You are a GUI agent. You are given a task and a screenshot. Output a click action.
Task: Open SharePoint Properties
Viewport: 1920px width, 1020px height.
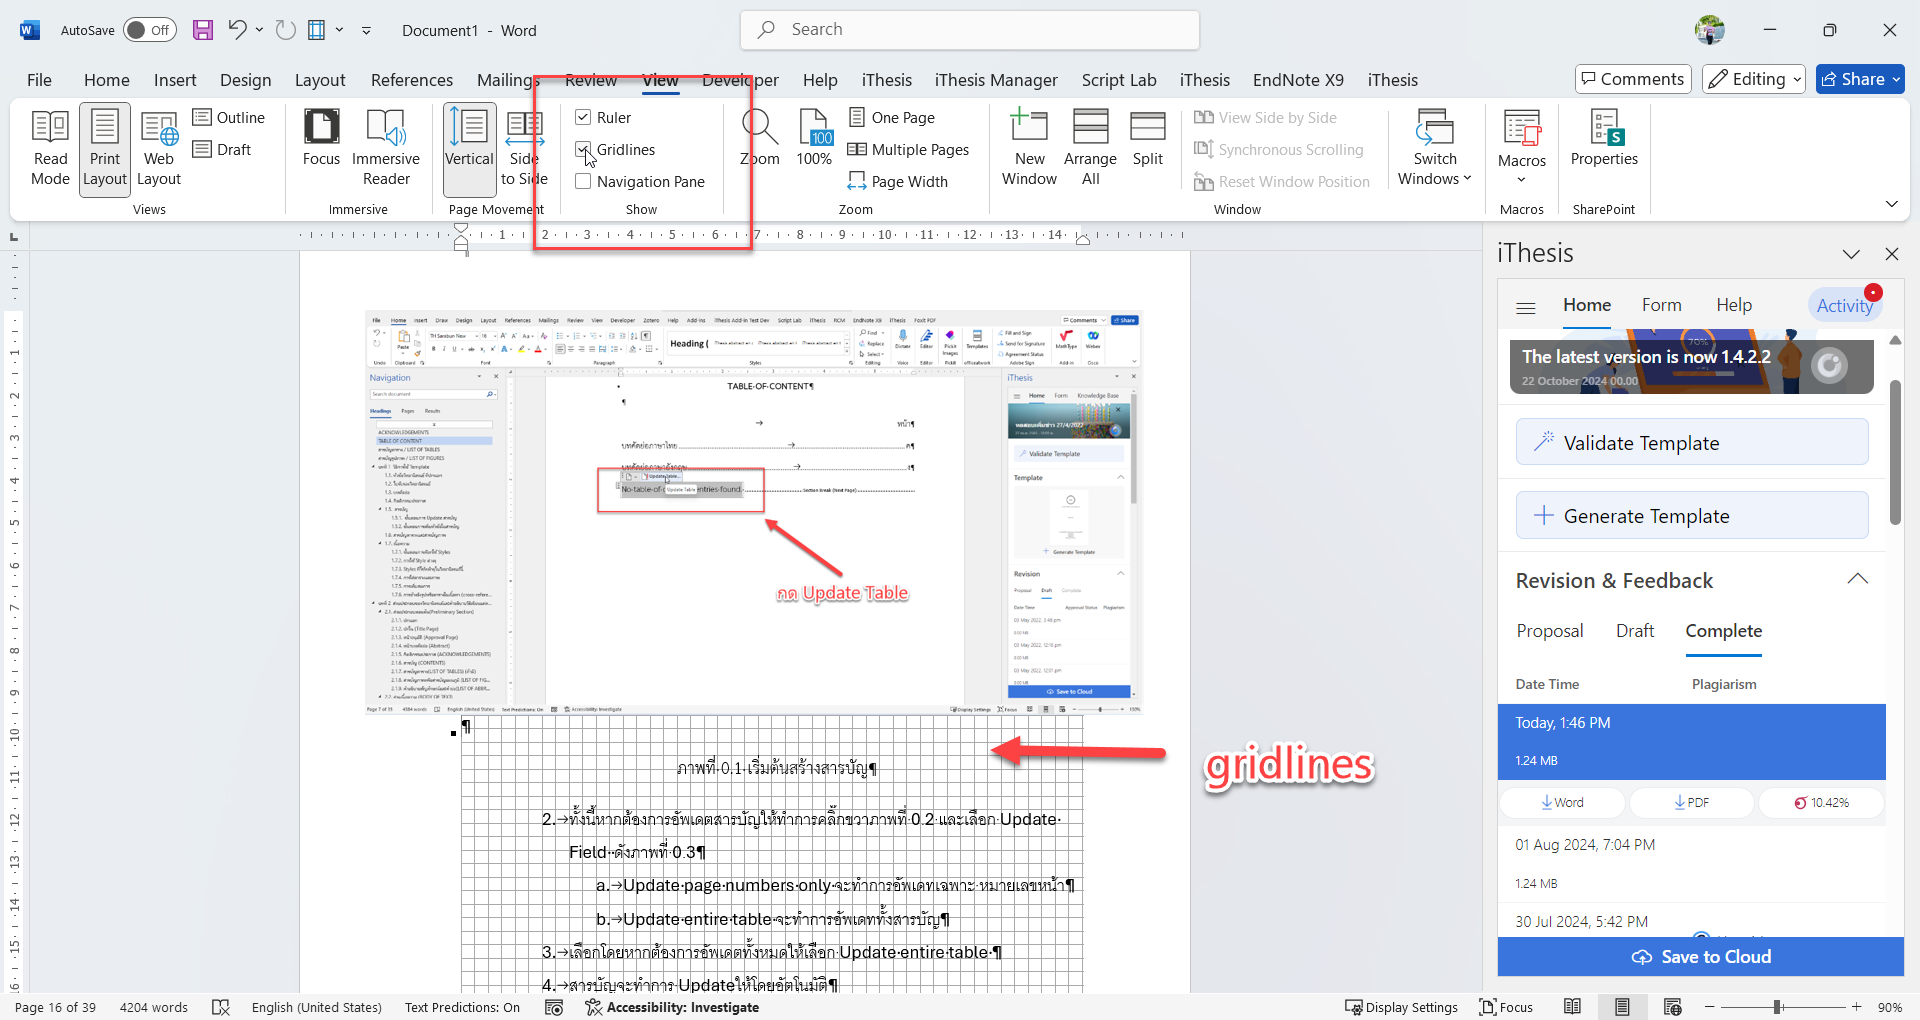pos(1604,139)
